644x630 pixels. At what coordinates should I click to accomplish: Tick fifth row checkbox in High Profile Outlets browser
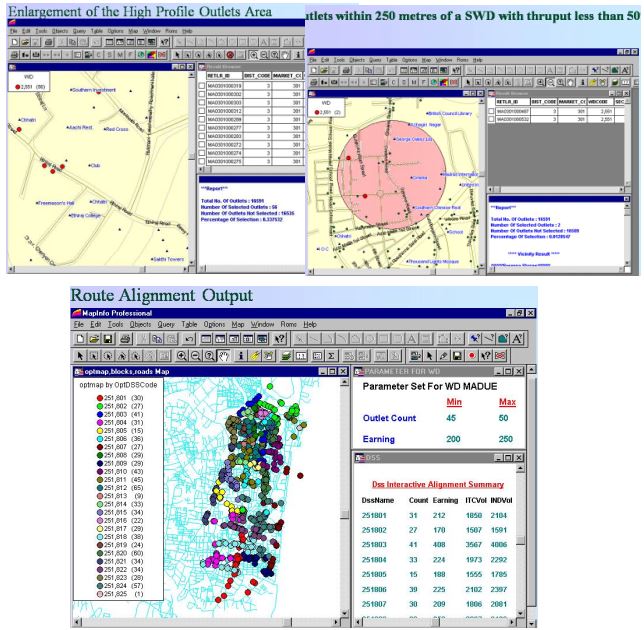tap(202, 120)
